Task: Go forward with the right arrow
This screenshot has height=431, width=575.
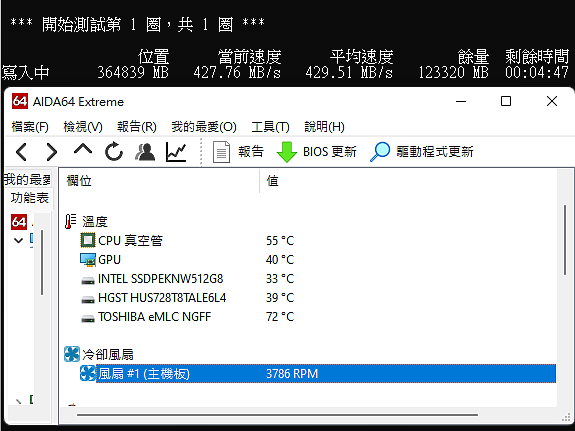Action: coord(51,151)
